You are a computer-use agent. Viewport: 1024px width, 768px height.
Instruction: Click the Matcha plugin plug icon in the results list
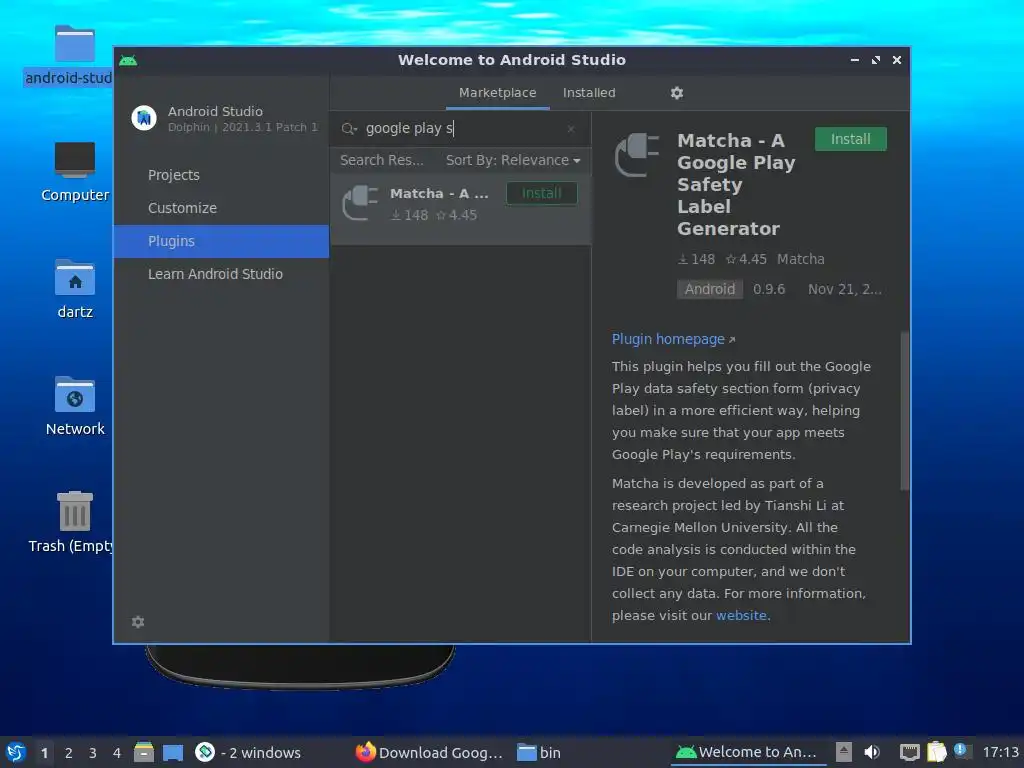pyautogui.click(x=360, y=203)
